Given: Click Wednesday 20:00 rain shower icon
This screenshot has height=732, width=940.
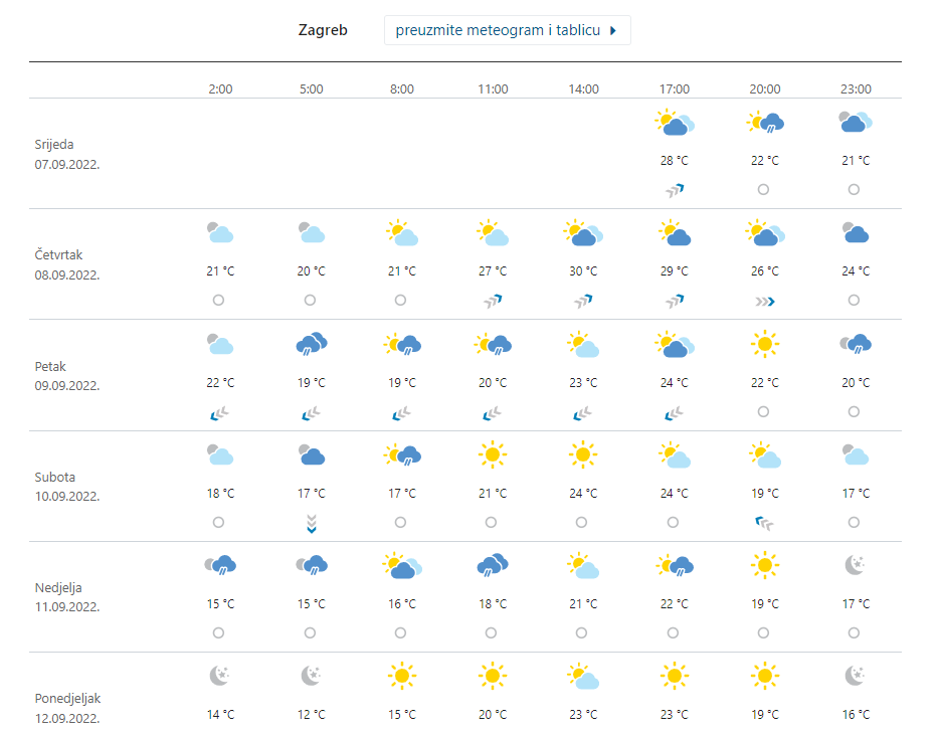Looking at the screenshot, I should [765, 124].
